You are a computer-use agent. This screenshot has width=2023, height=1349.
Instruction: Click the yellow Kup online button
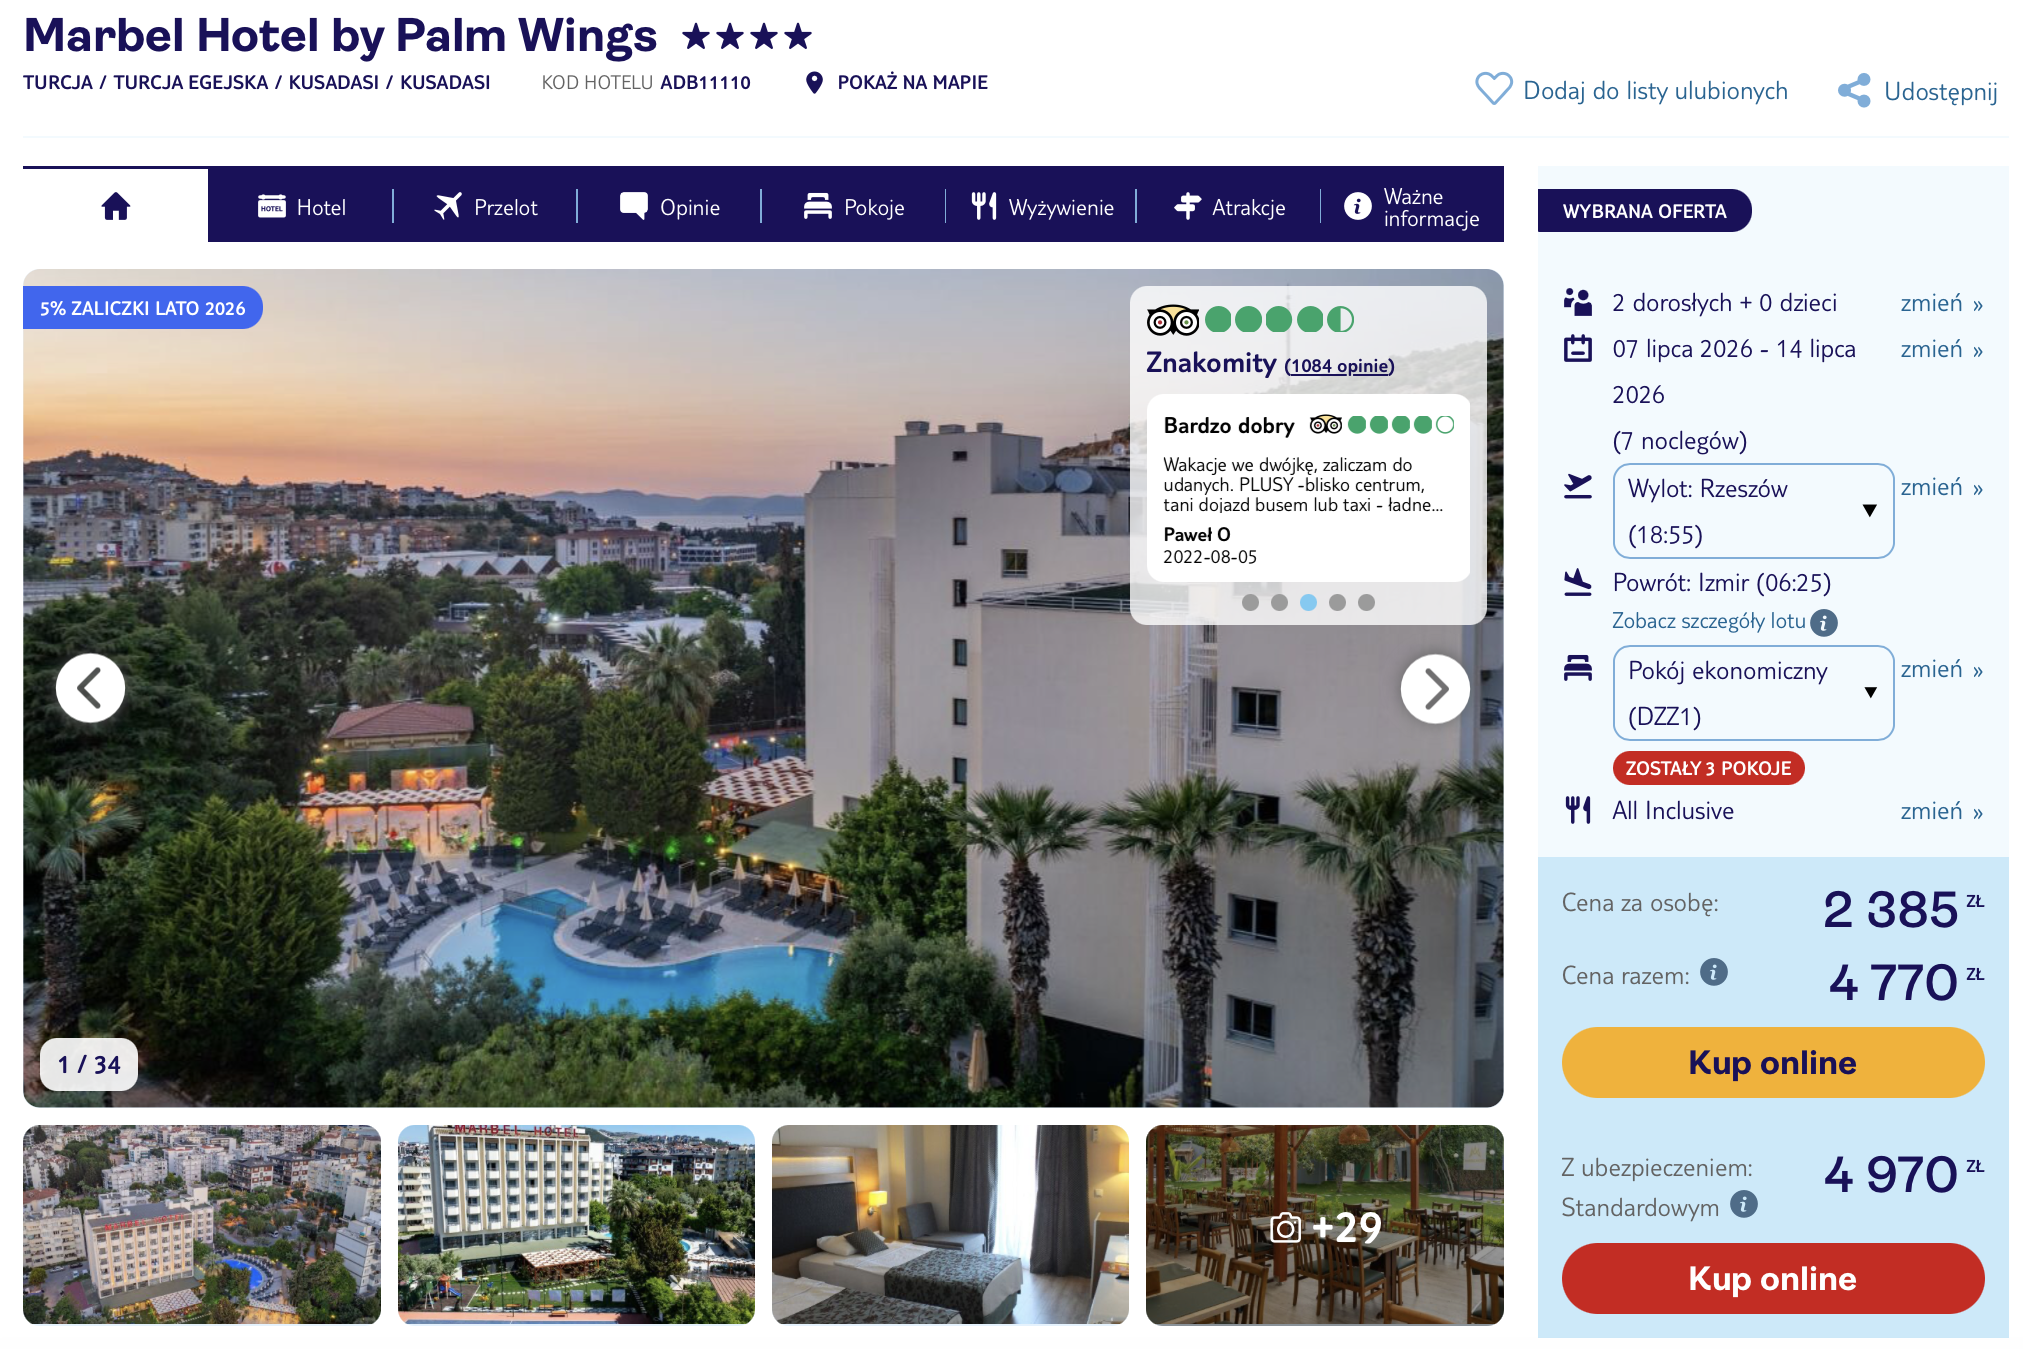(x=1772, y=1062)
